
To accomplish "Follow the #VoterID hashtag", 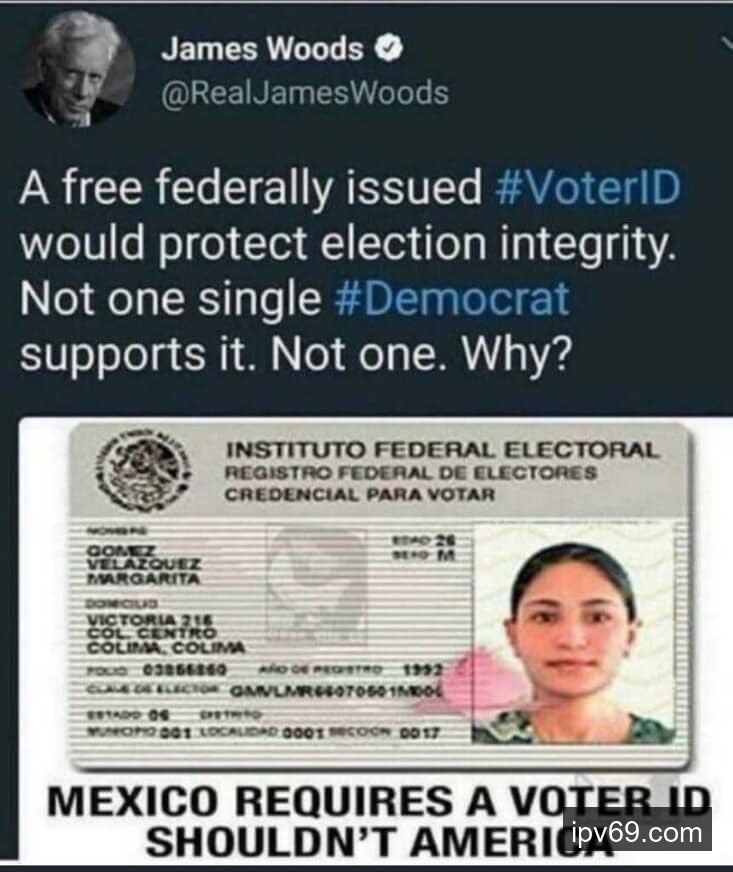I will [x=587, y=187].
